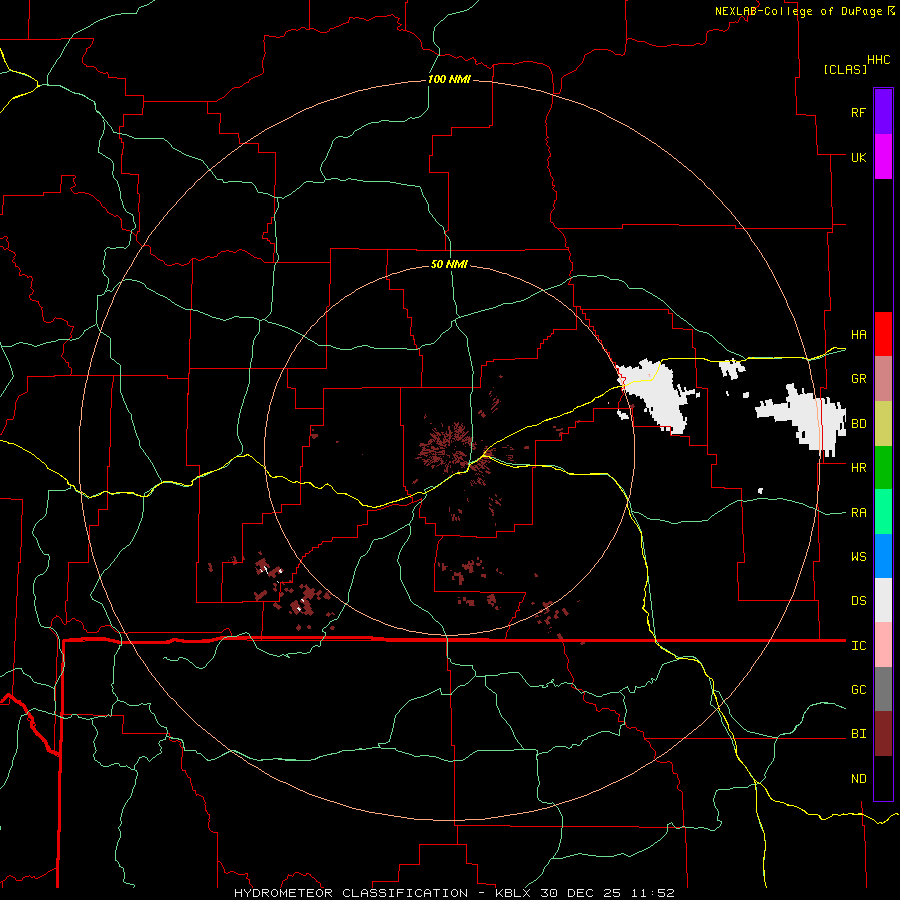Click the RF purple legend swatch
This screenshot has width=900, height=900.
point(883,112)
